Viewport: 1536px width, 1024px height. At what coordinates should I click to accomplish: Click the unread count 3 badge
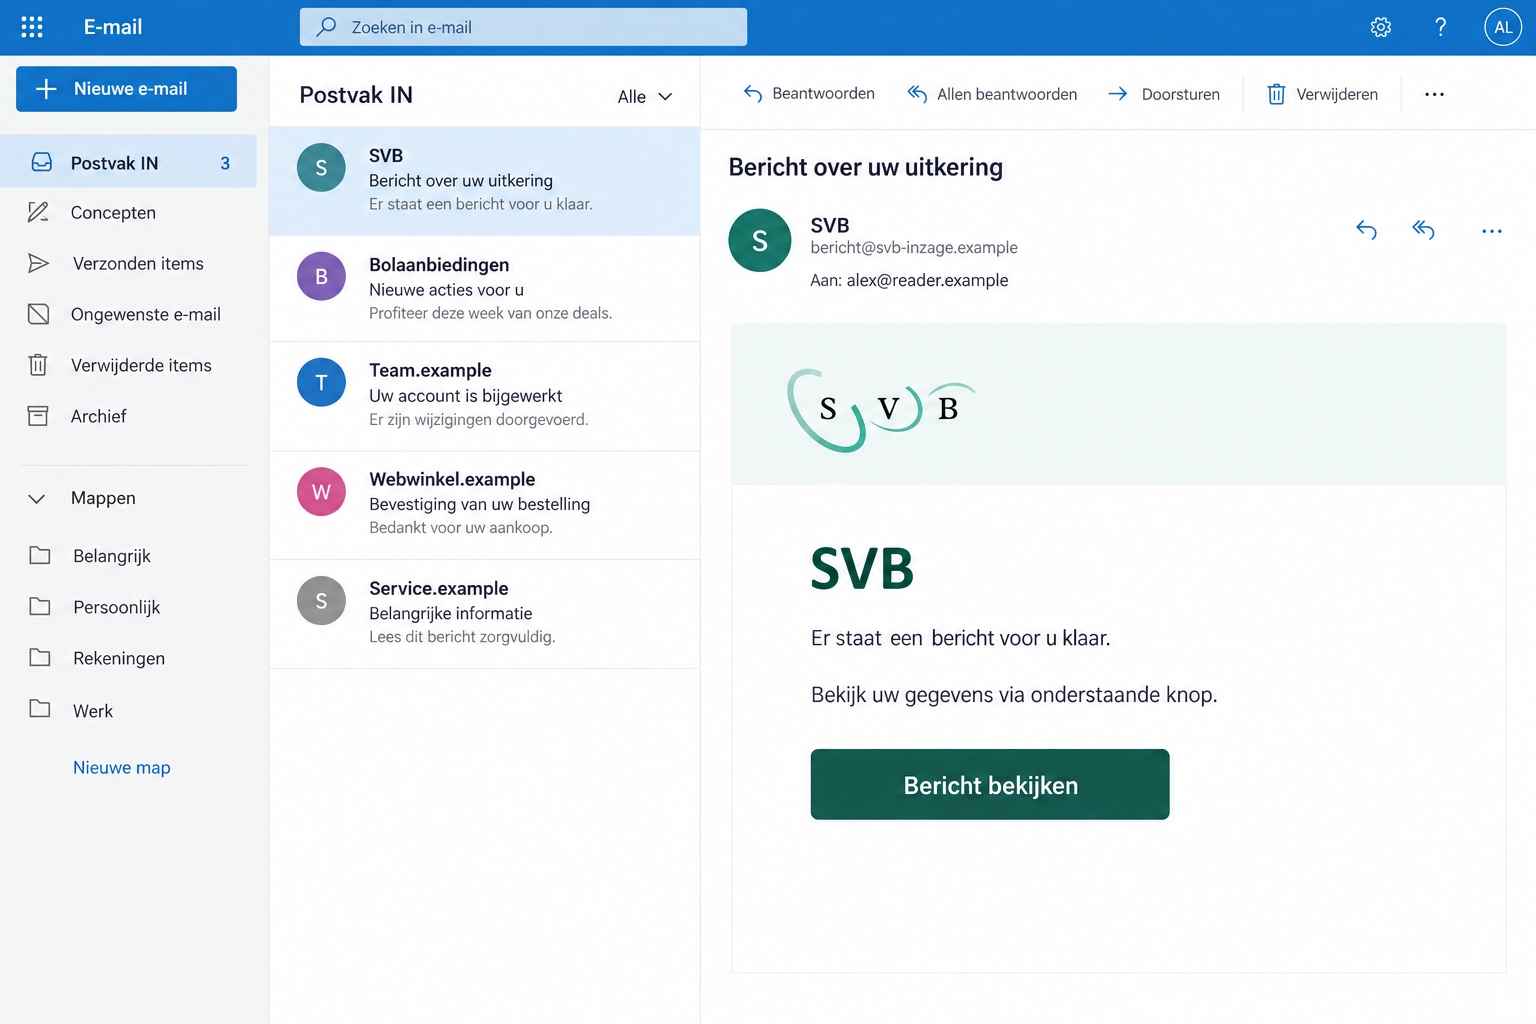click(x=225, y=163)
